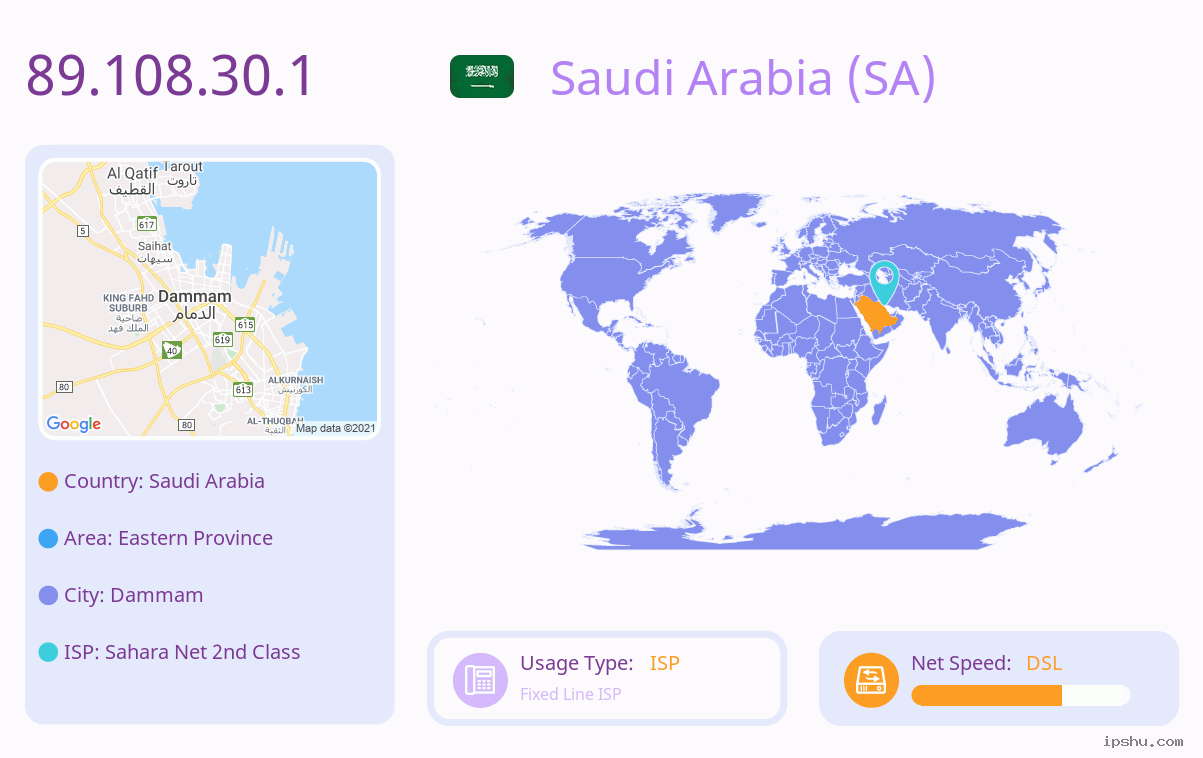Click the orange net speed drive icon

point(871,680)
